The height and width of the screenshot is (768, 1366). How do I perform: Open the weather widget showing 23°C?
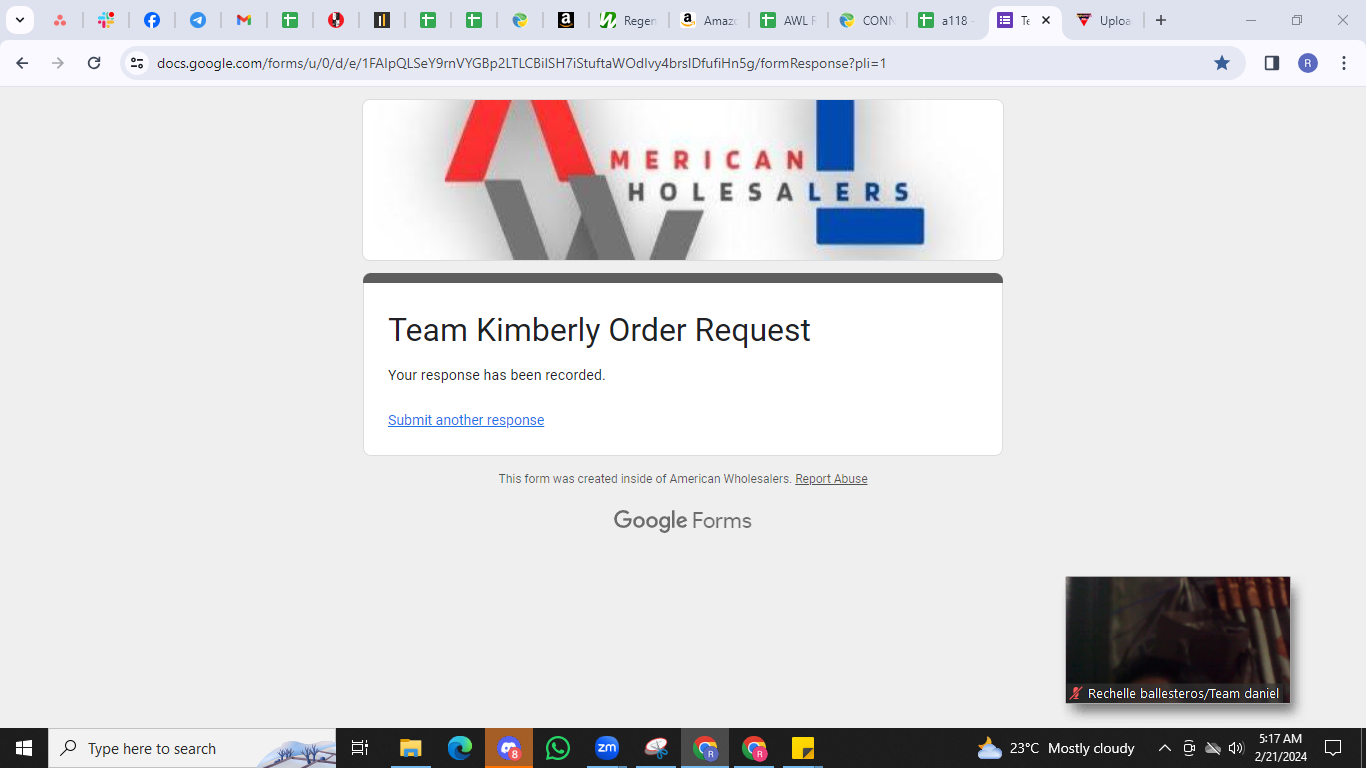[x=1056, y=748]
